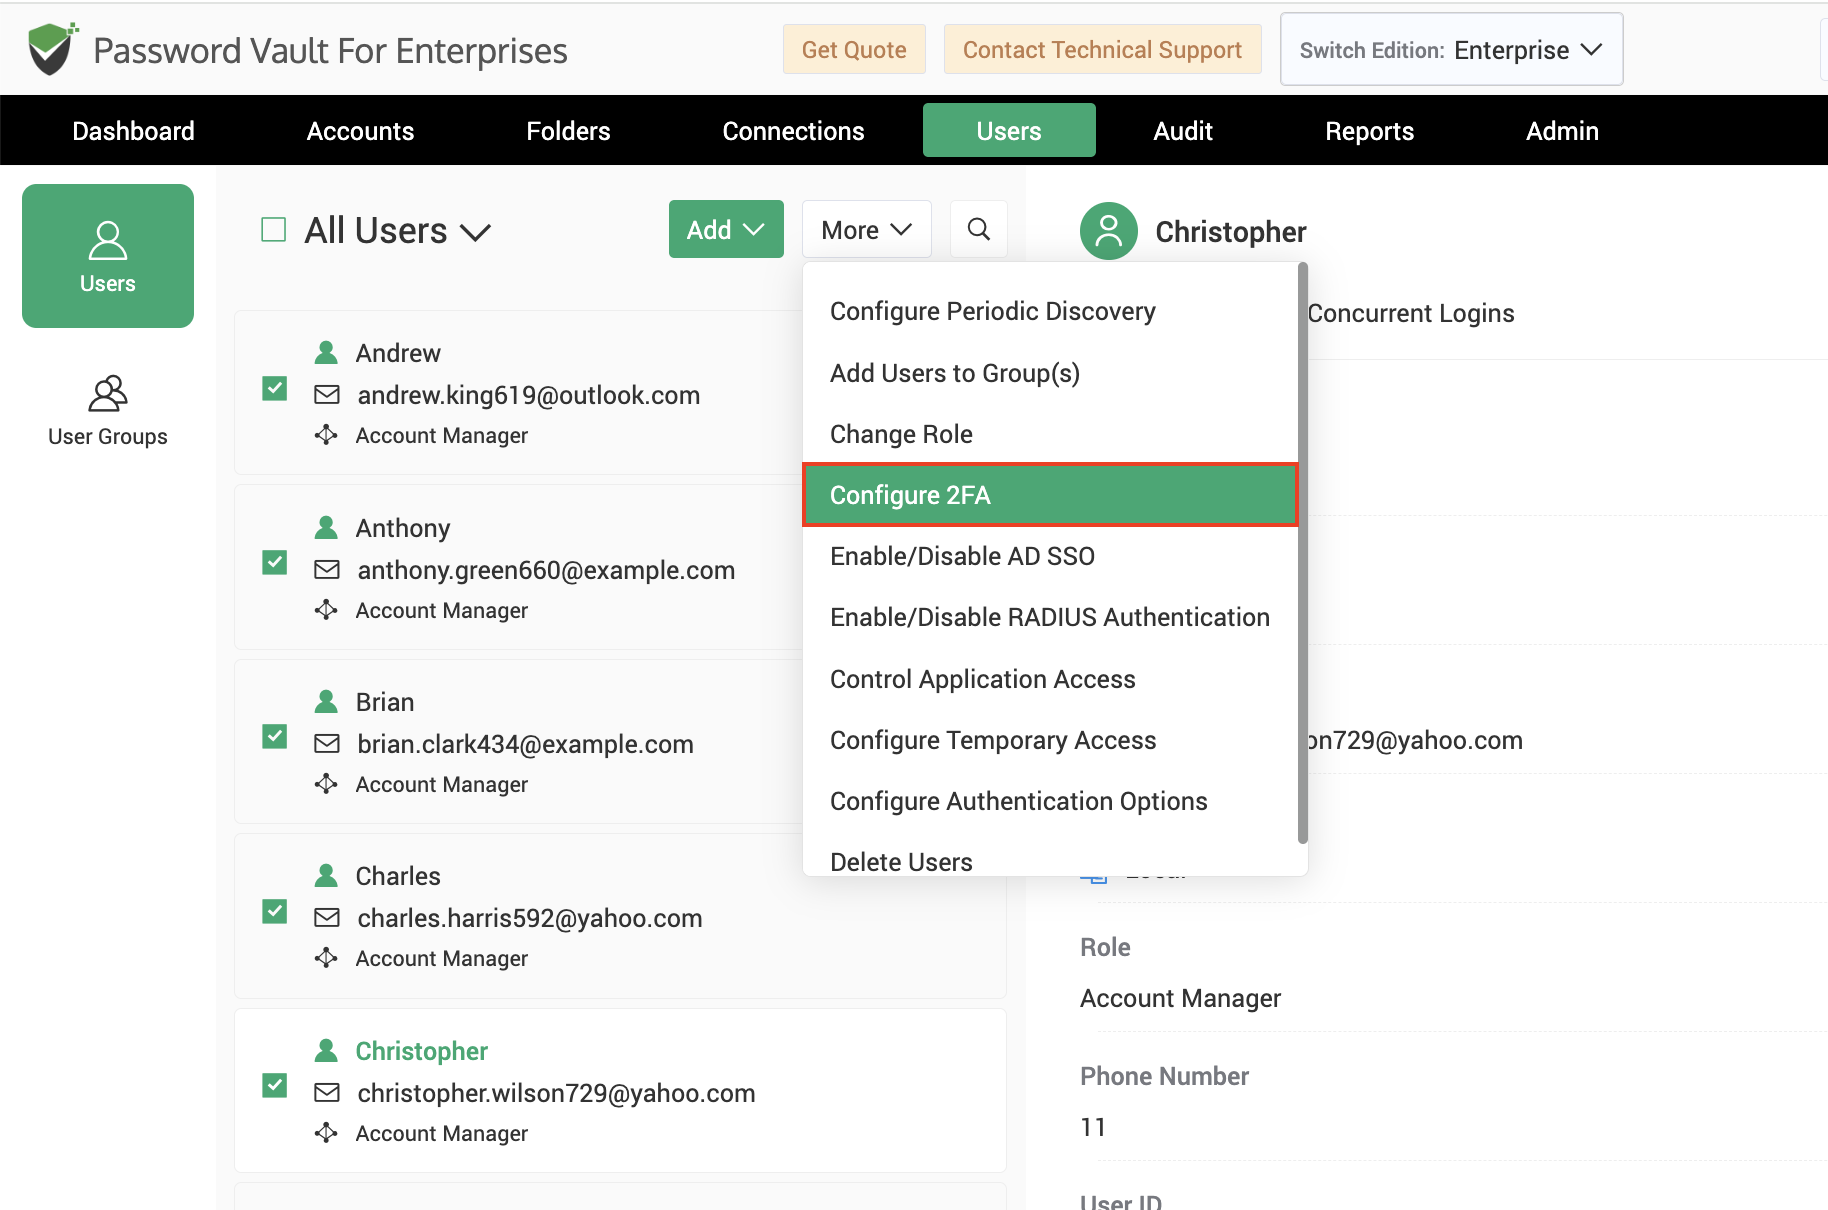The width and height of the screenshot is (1828, 1210).
Task: Uncheck Christopher's checkbox
Action: coord(275,1086)
